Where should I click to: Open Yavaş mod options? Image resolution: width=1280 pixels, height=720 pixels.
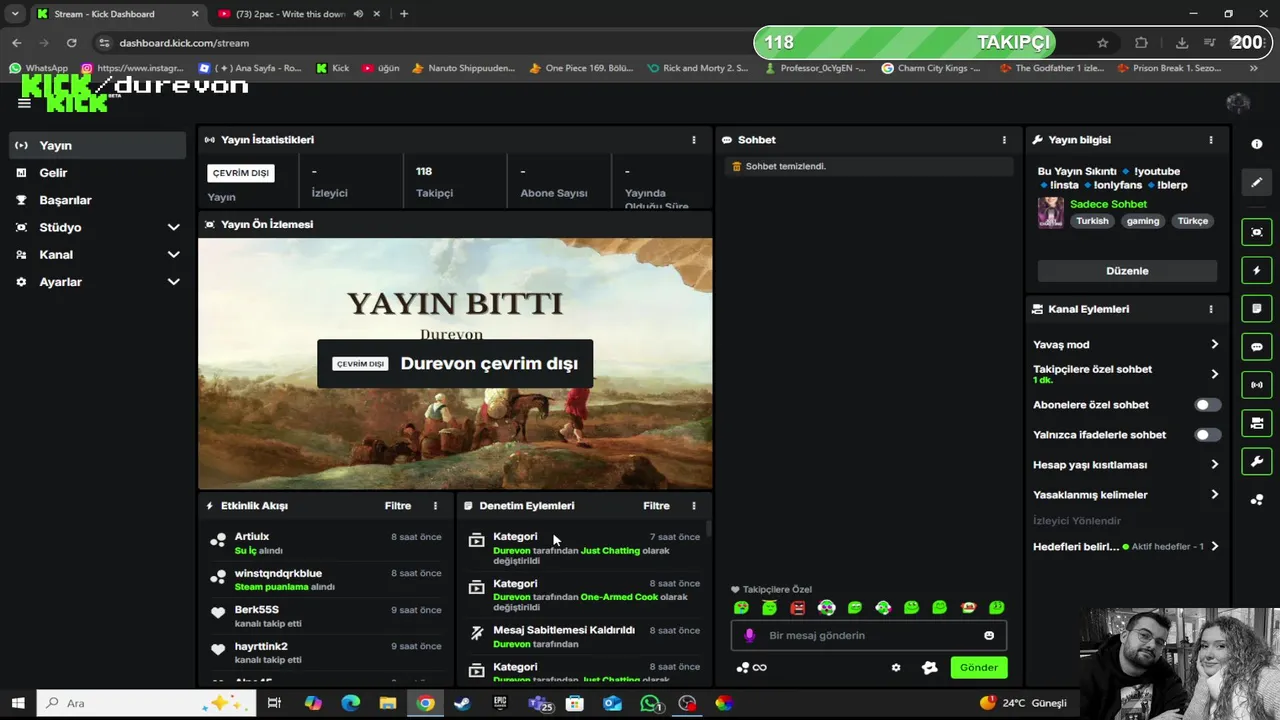point(1126,344)
